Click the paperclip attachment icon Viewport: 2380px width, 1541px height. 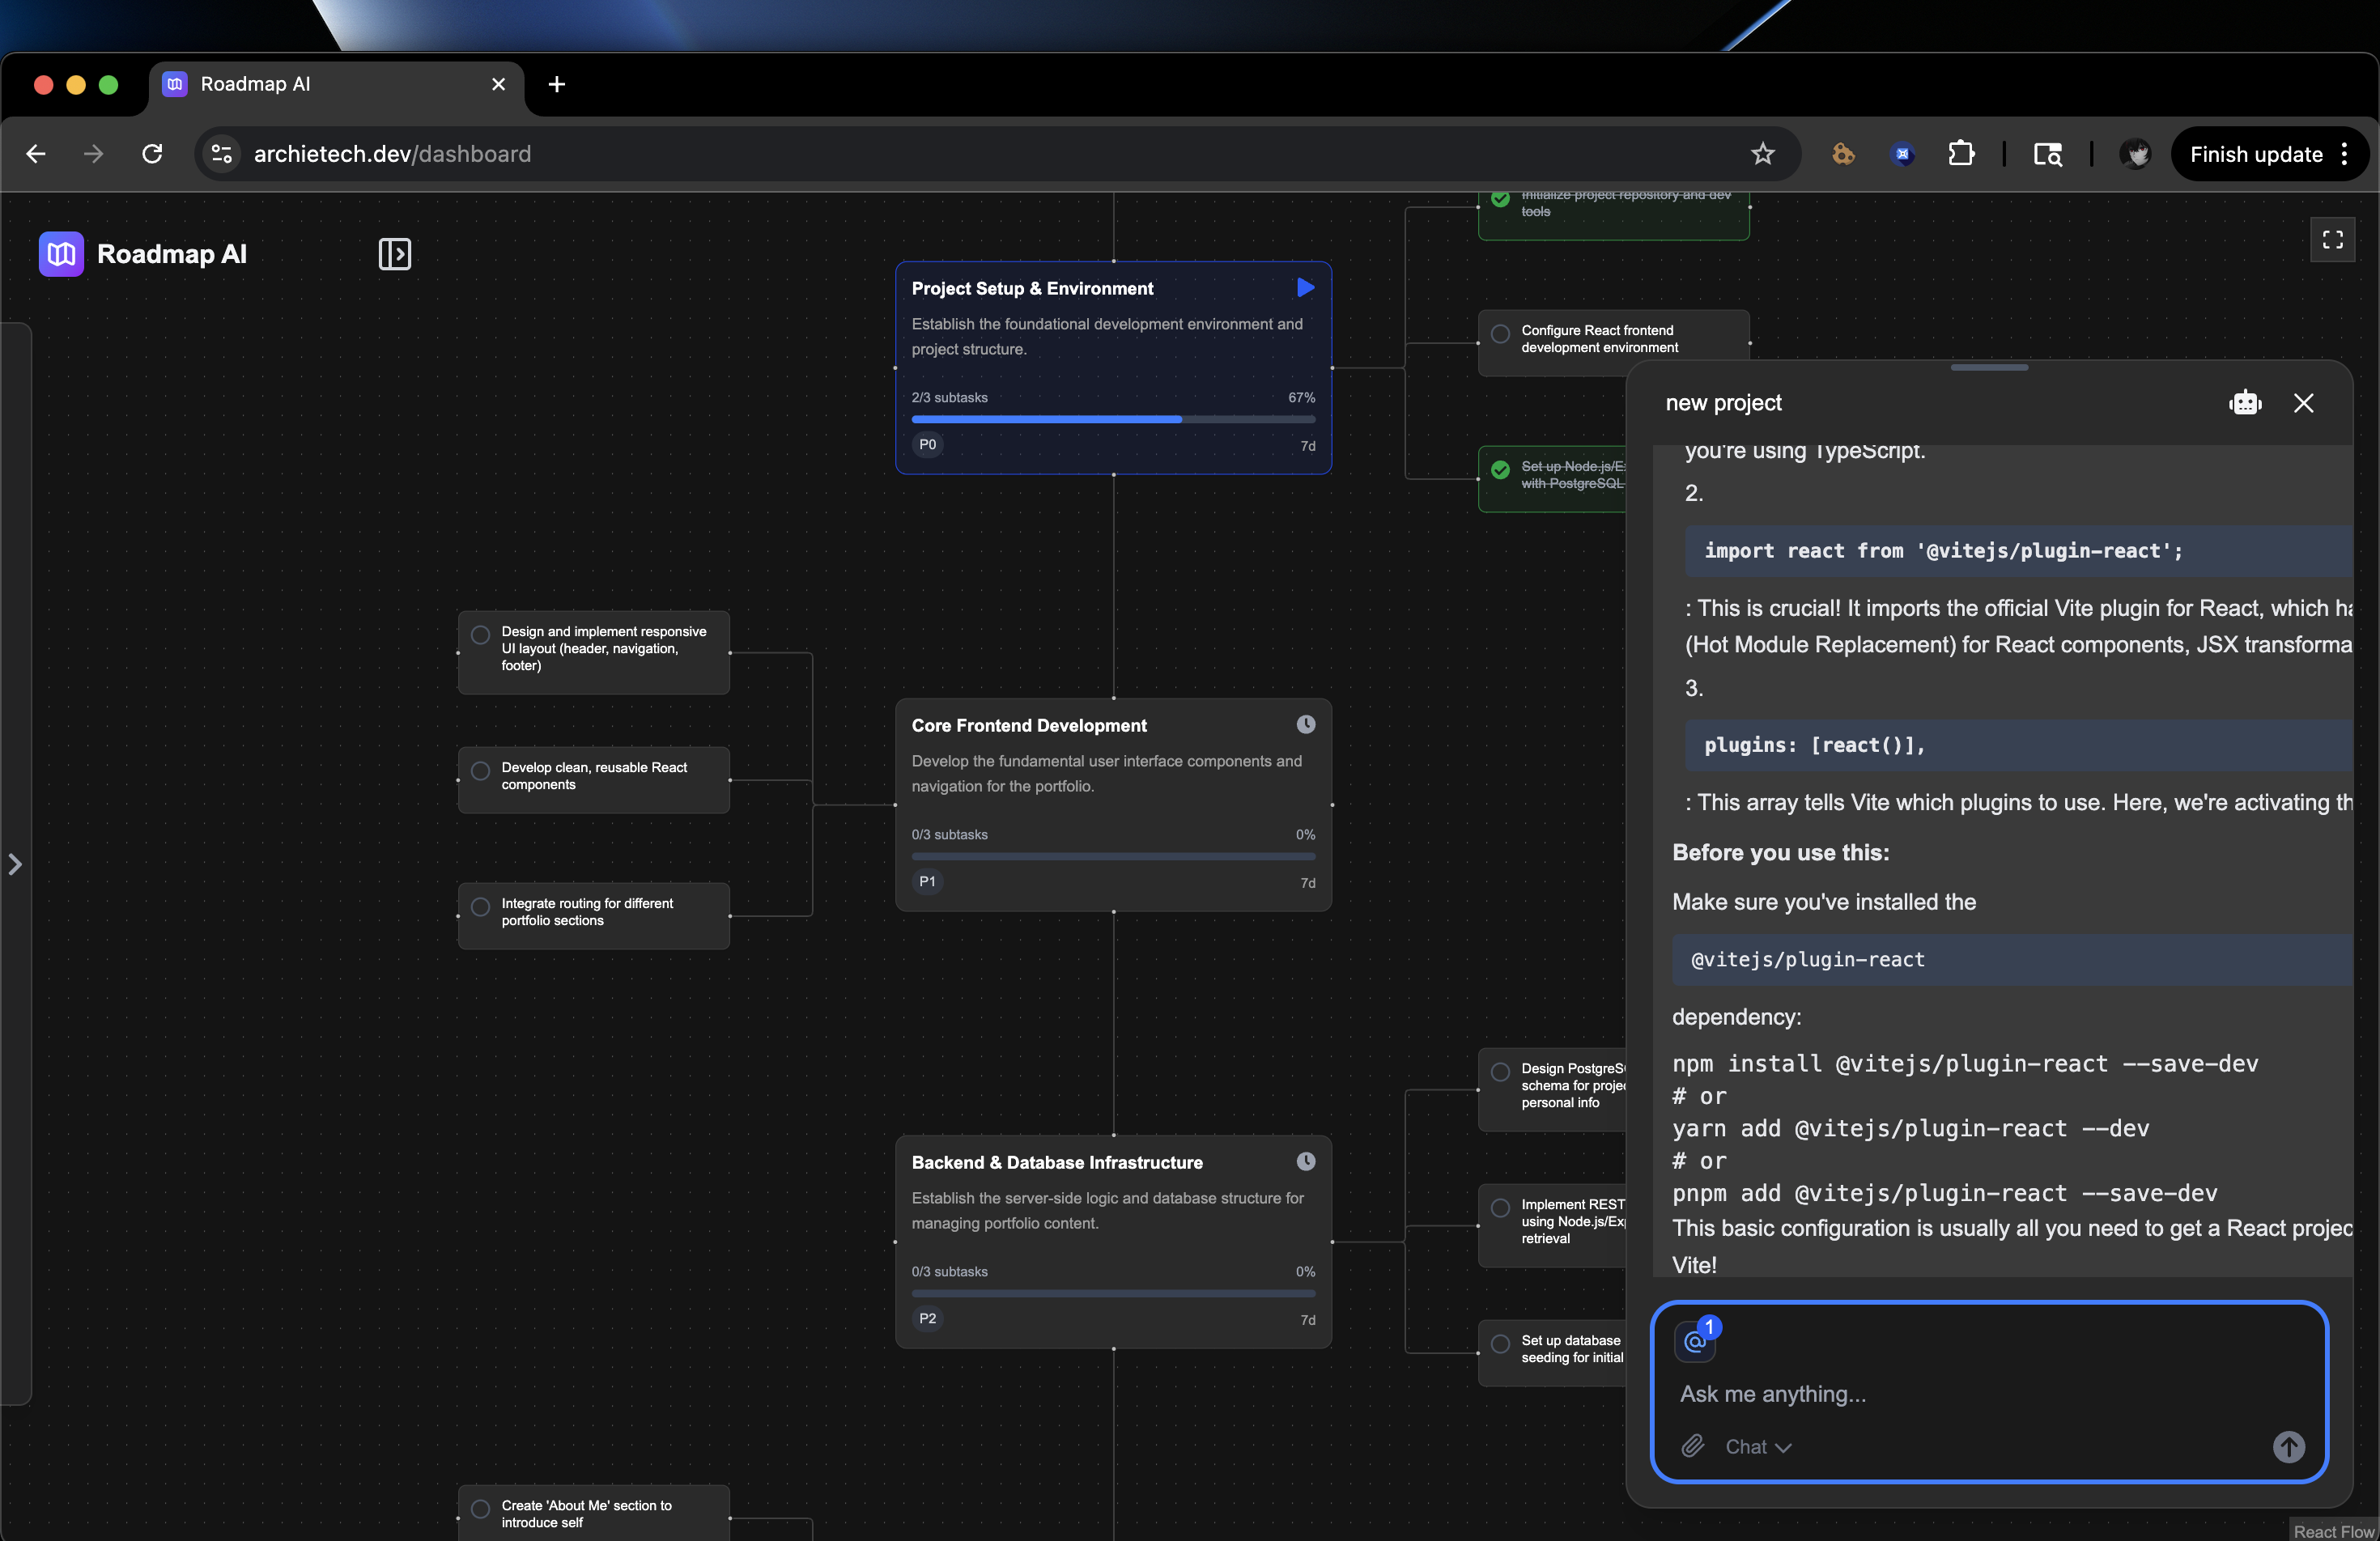[1692, 1446]
